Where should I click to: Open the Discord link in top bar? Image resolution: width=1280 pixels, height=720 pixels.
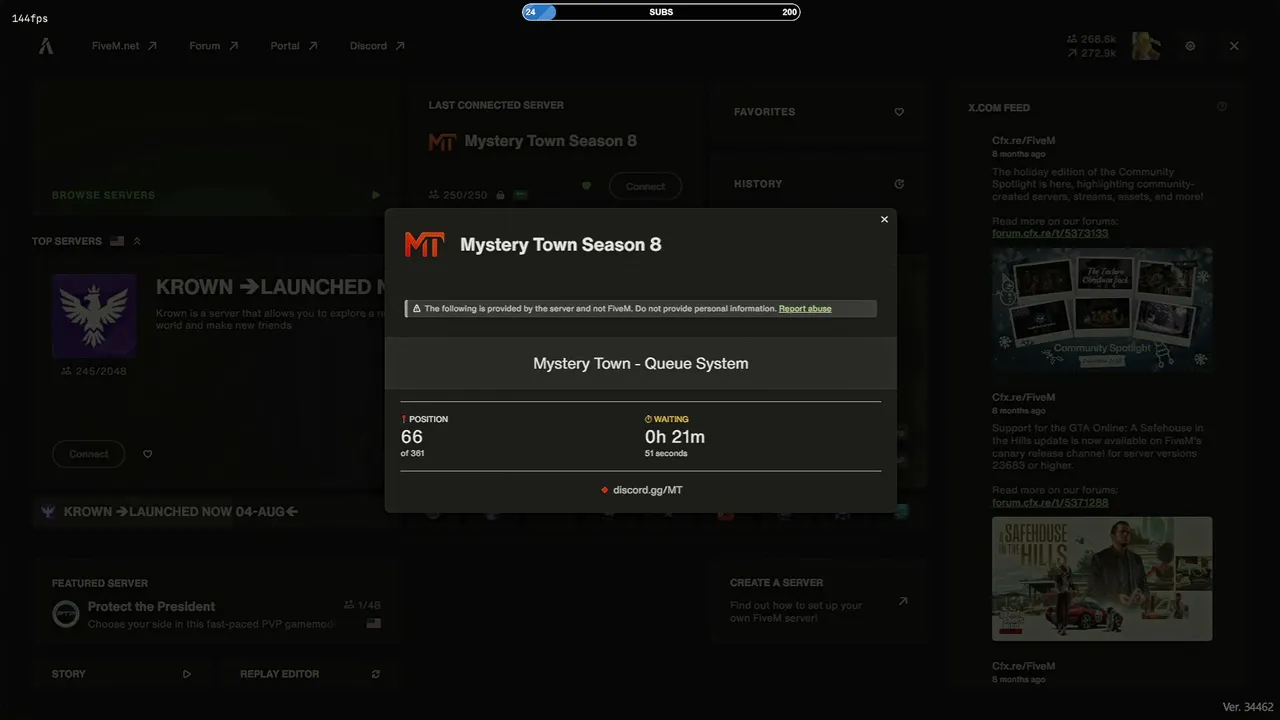click(377, 46)
